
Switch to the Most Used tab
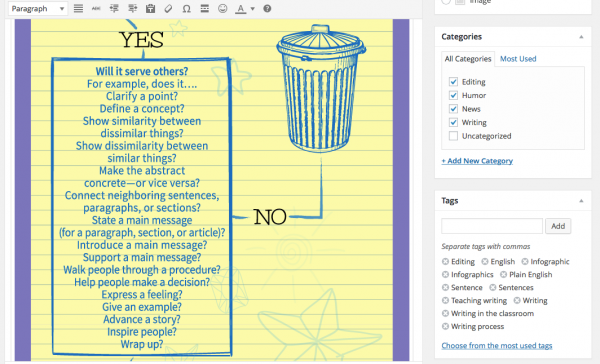[518, 59]
